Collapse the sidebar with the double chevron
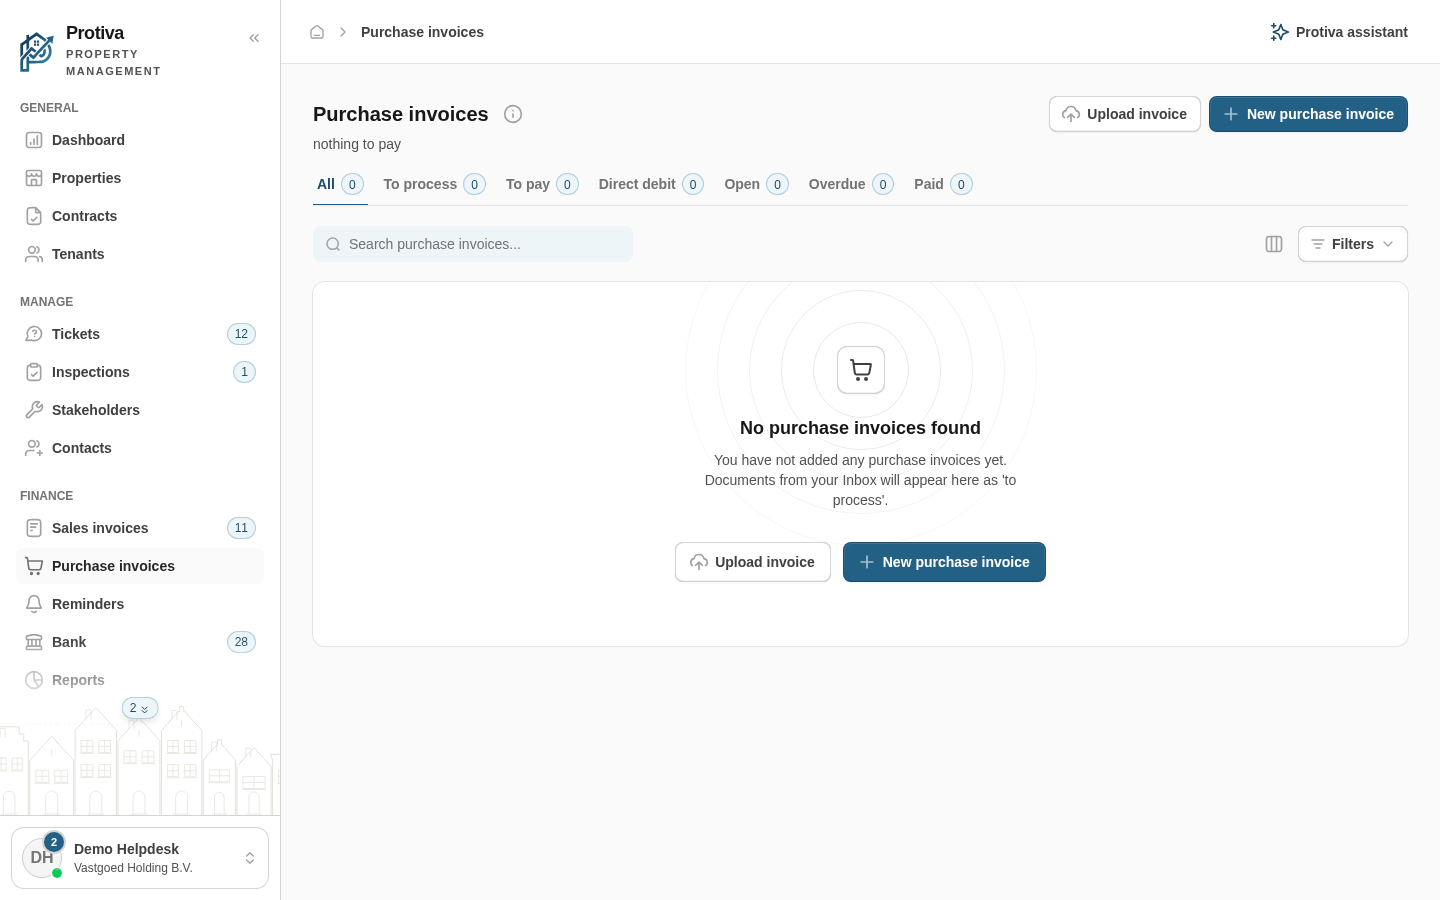1440x900 pixels. [x=254, y=38]
